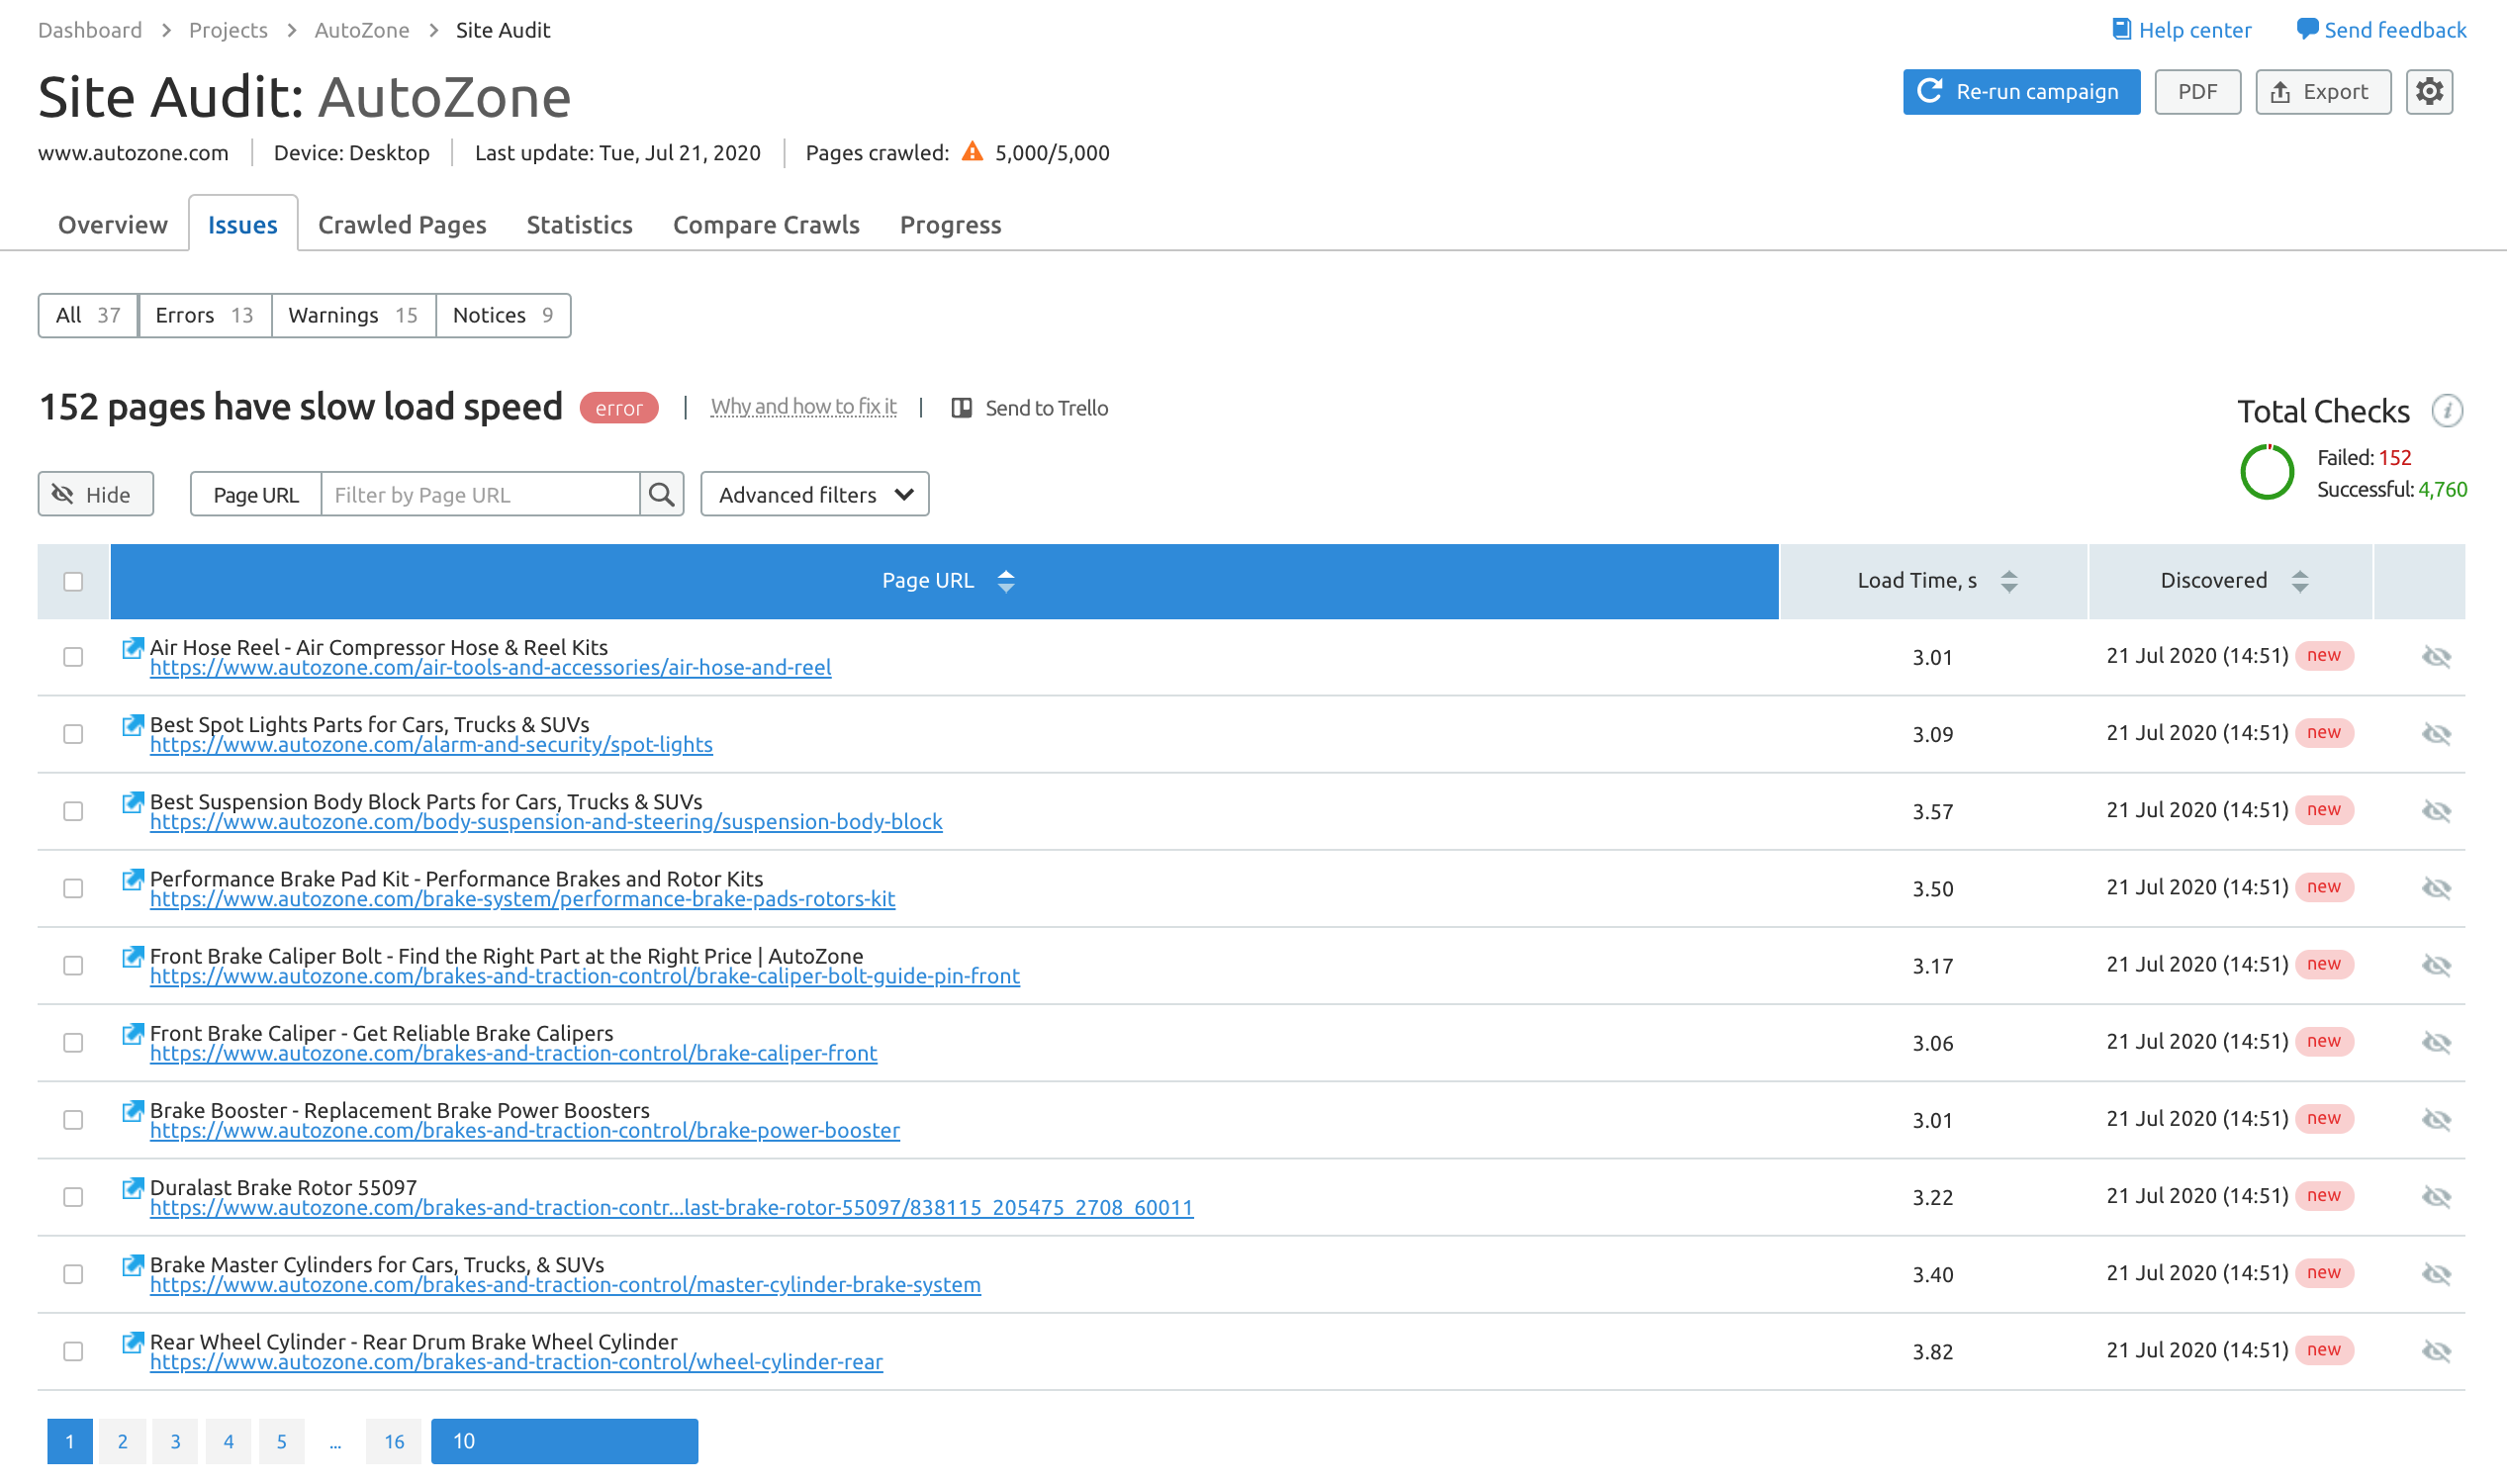The width and height of the screenshot is (2507, 1484).
Task: Open external link icon for Suspension Body Block row
Action: point(132,802)
